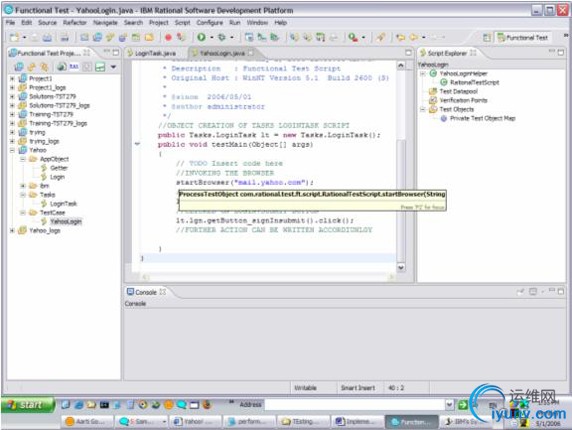The image size is (572, 430).
Task: Click the Windows Start button
Action: [x=28, y=405]
